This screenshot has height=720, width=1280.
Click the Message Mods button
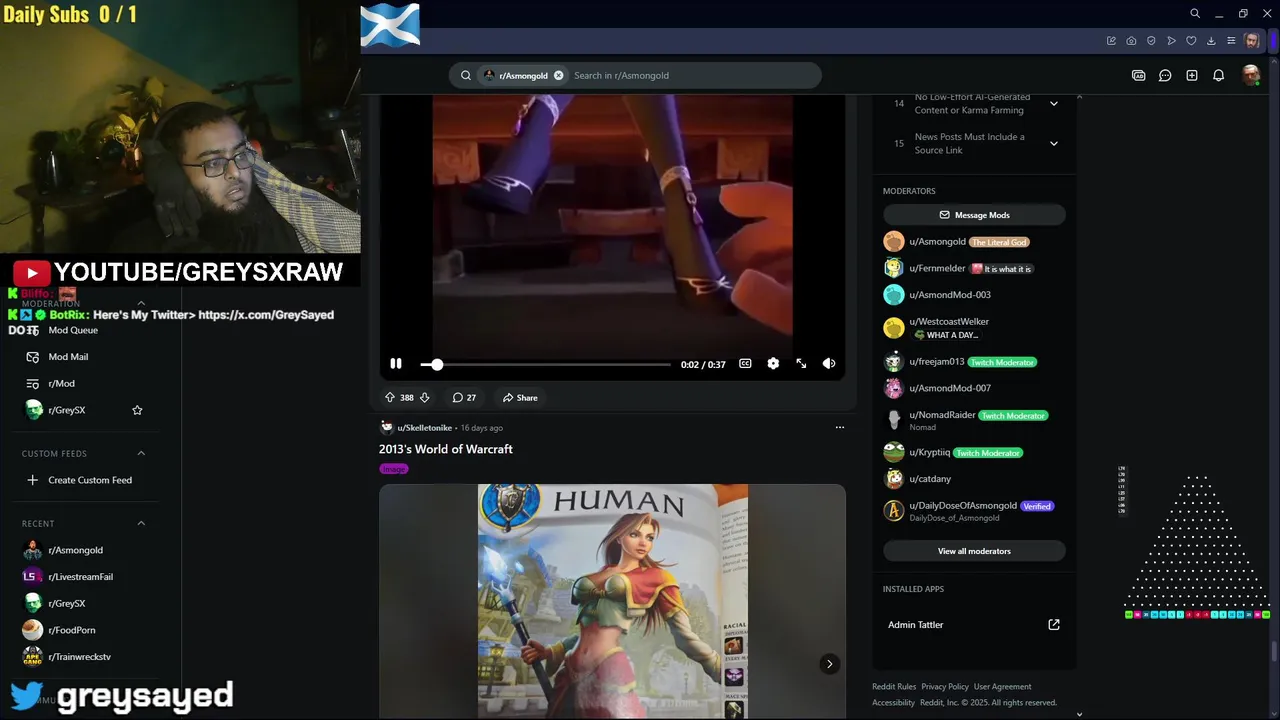coord(974,215)
